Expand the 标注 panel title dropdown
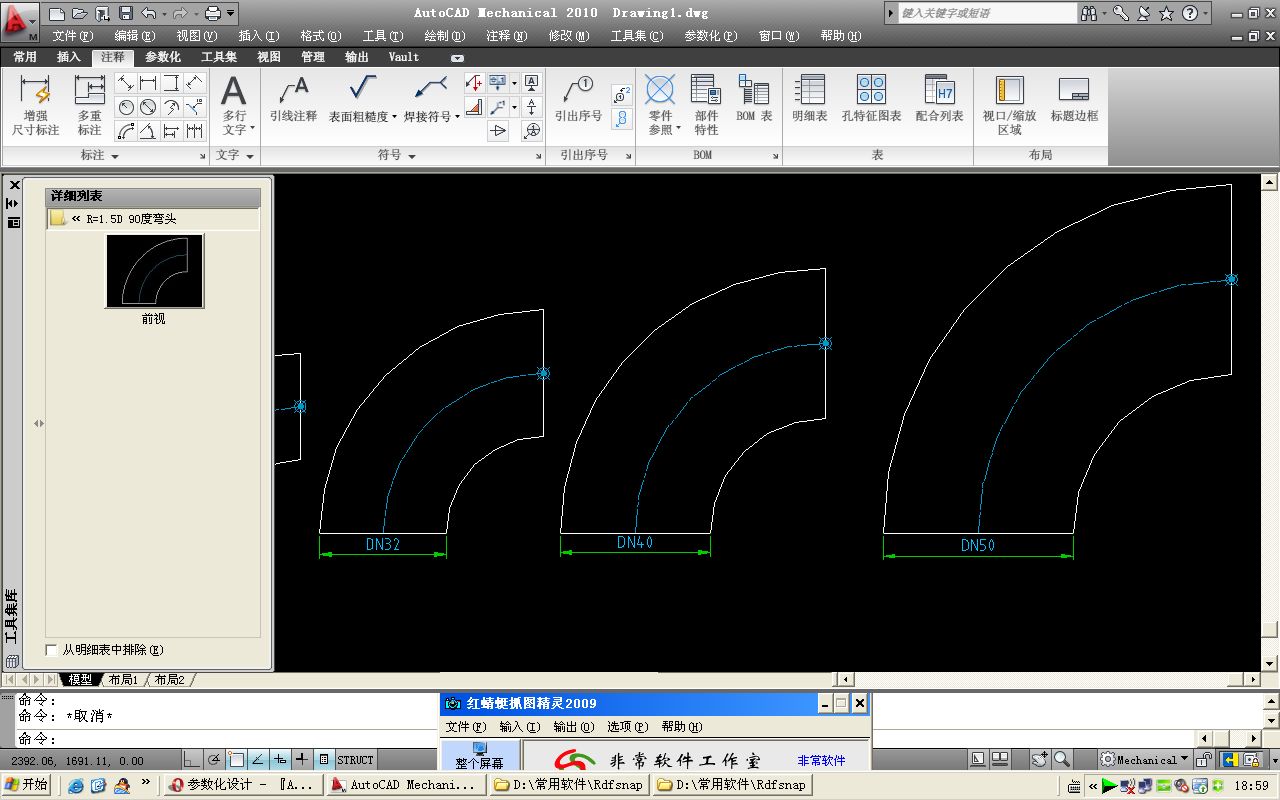The height and width of the screenshot is (800, 1280). point(115,156)
